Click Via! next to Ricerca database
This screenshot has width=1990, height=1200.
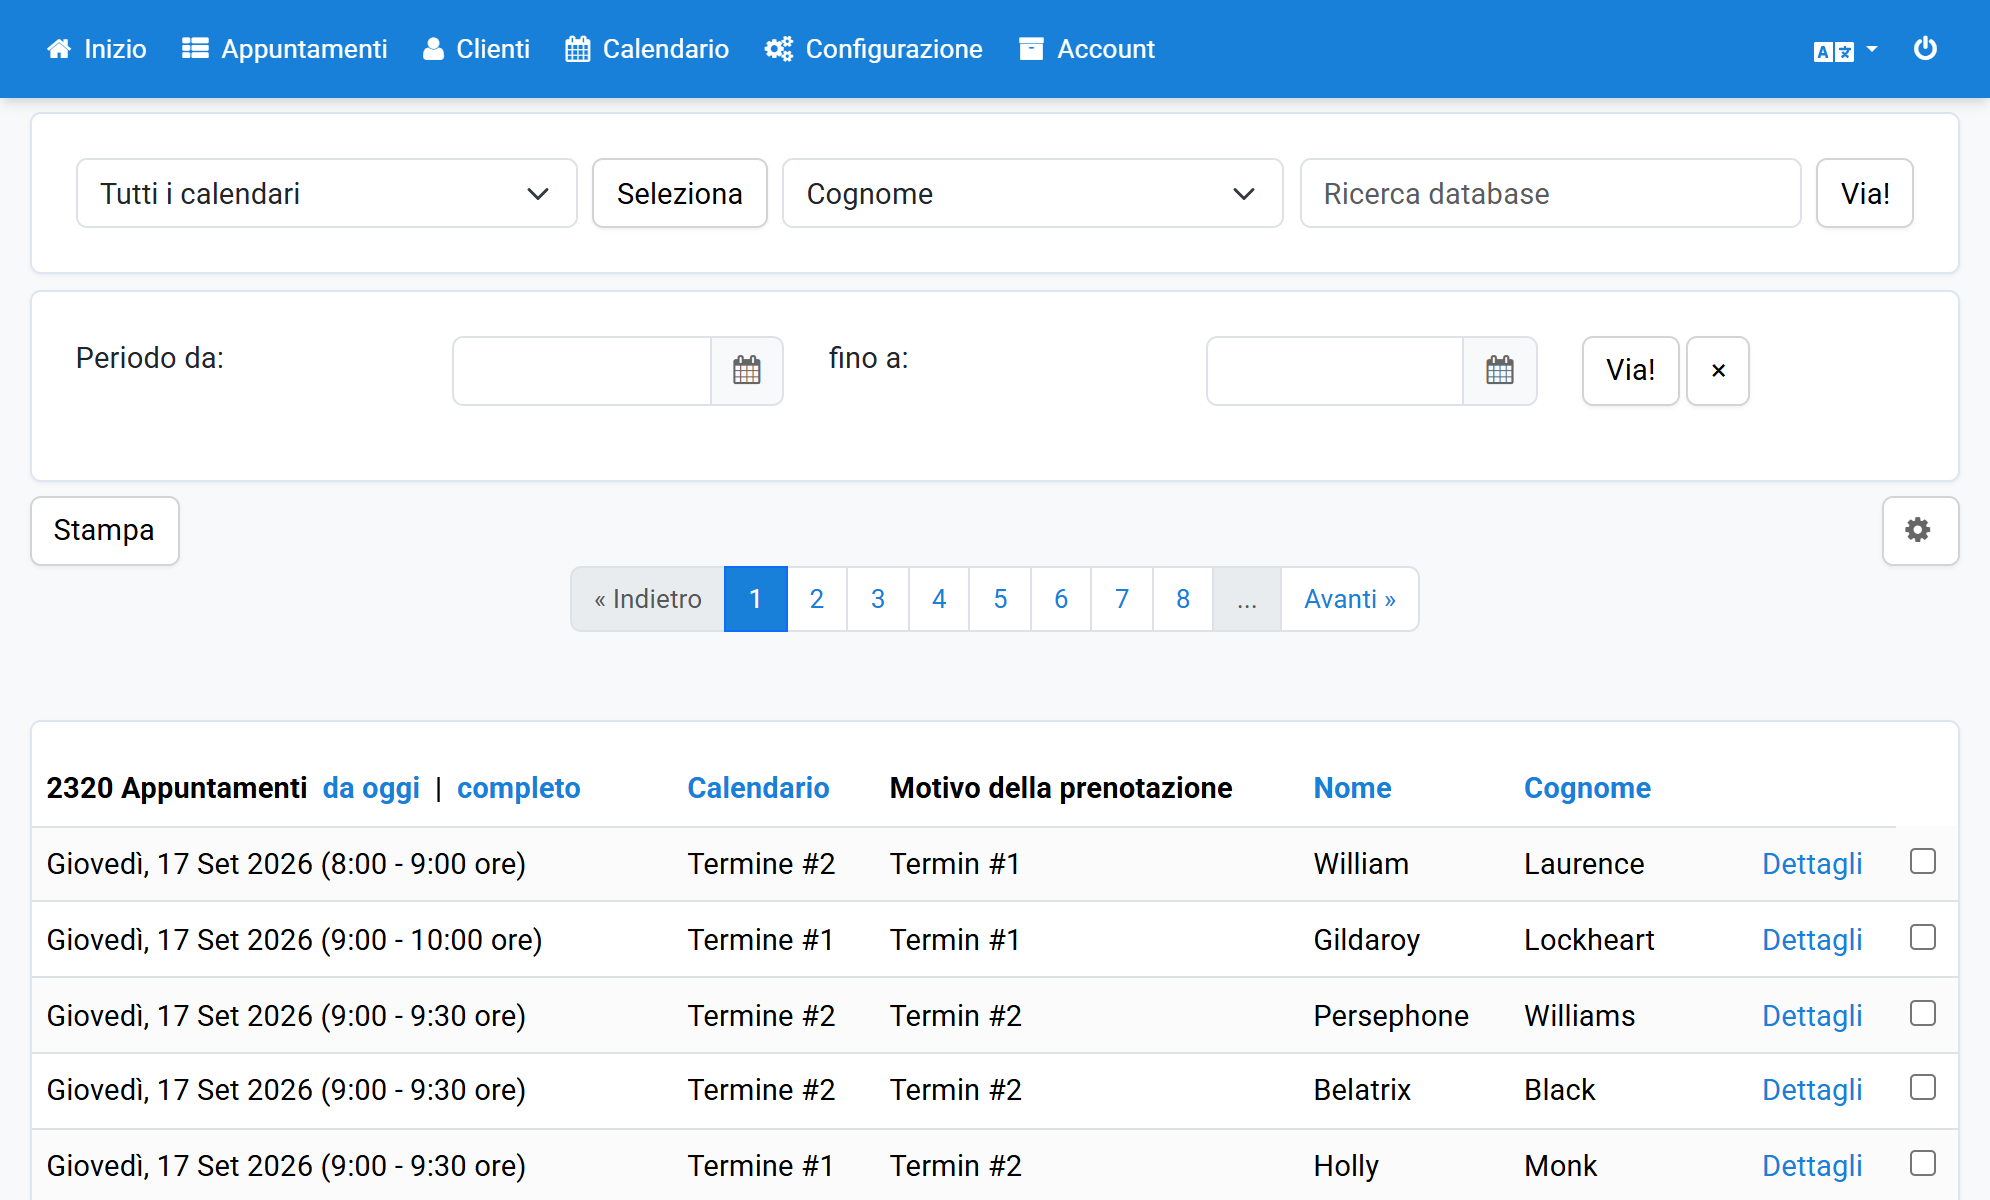pos(1865,193)
